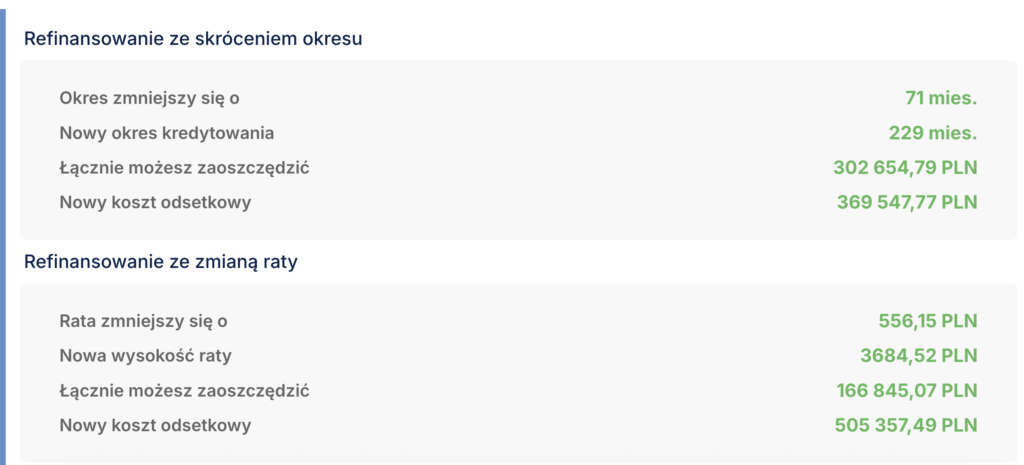This screenshot has height=465, width=1024.
Task: Click the "229 mies." value
Action: tap(932, 133)
